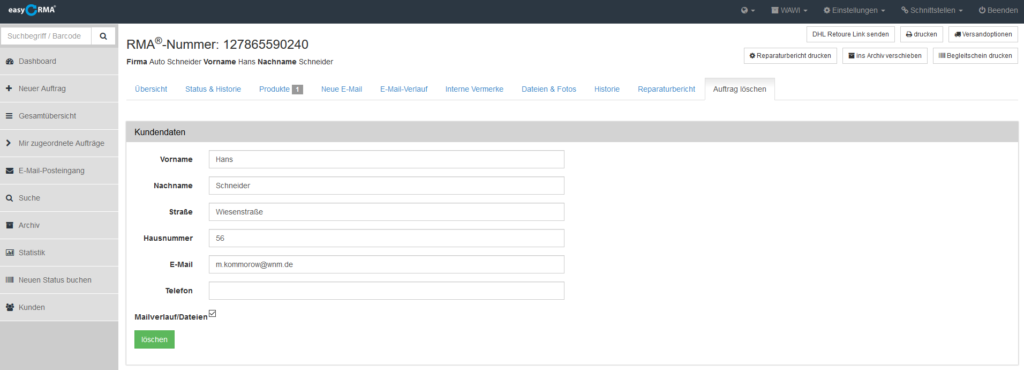The image size is (1024, 370).
Task: Click the Kundendaten panel header
Action: [x=571, y=132]
